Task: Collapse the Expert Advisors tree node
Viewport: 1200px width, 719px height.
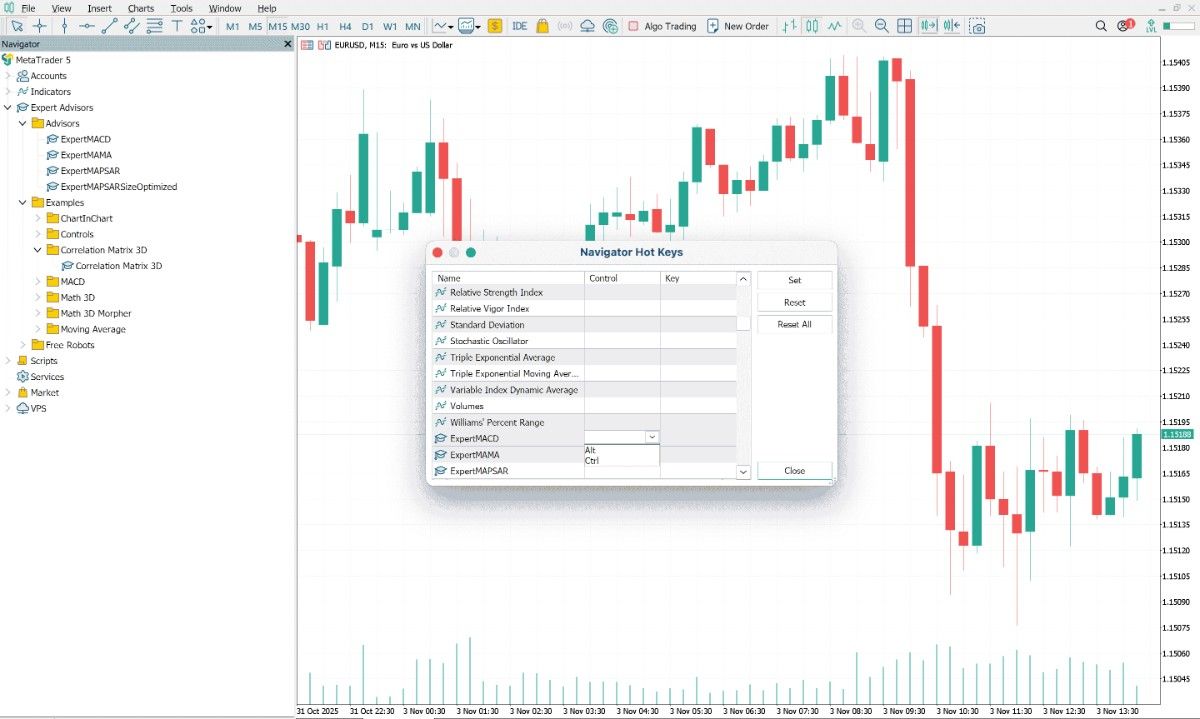Action: [8, 107]
